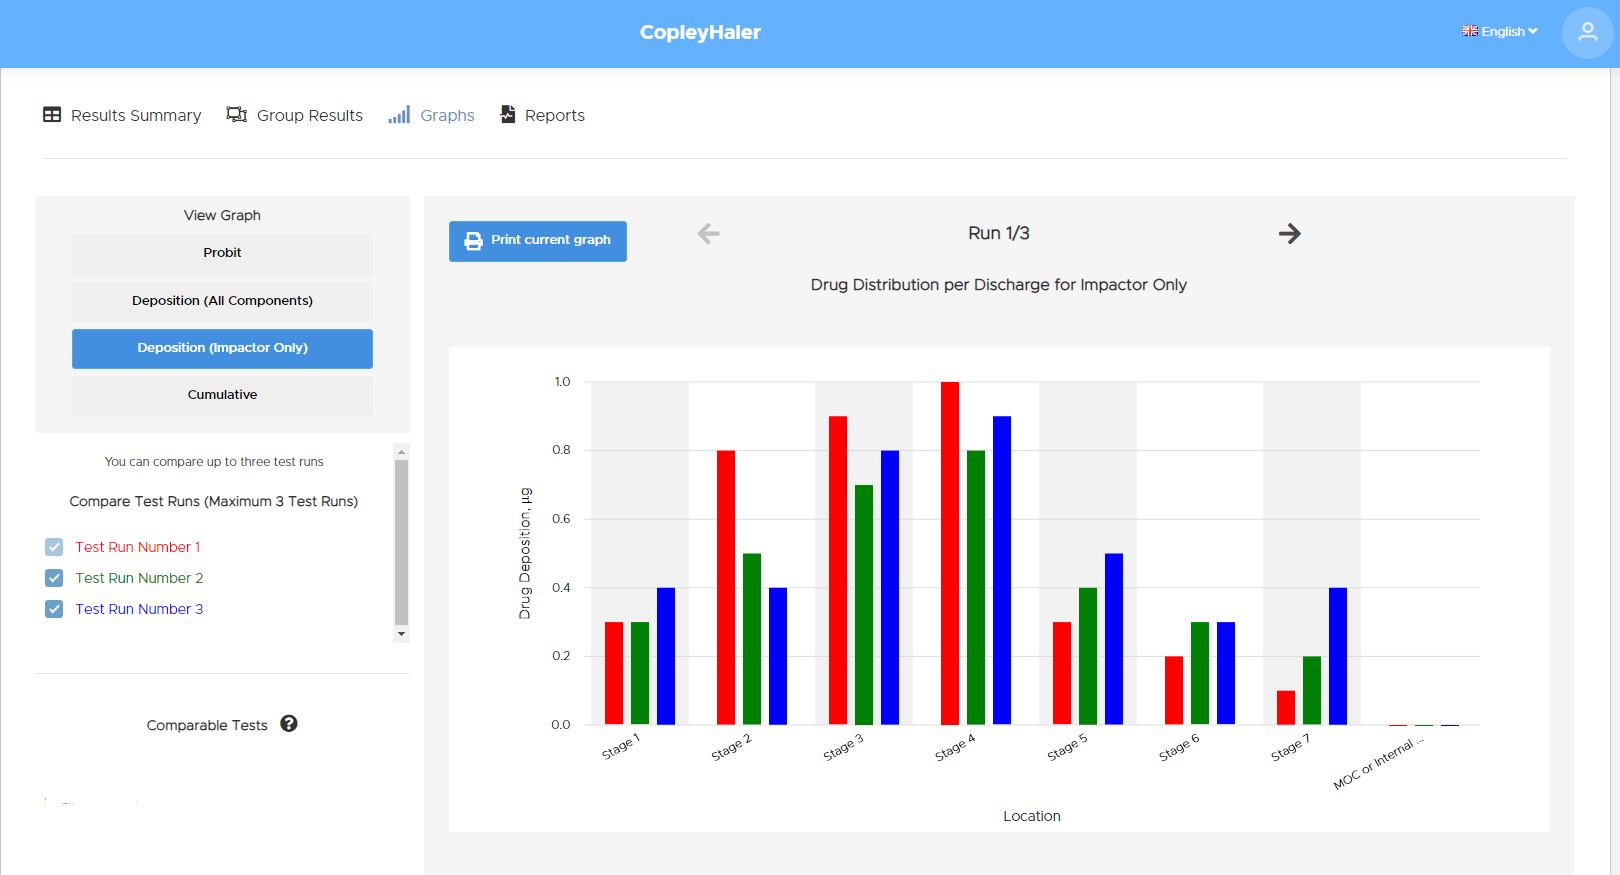Screen dimensions: 1620x875
Task: Click the Comparable Tests help question icon
Action: 289,724
